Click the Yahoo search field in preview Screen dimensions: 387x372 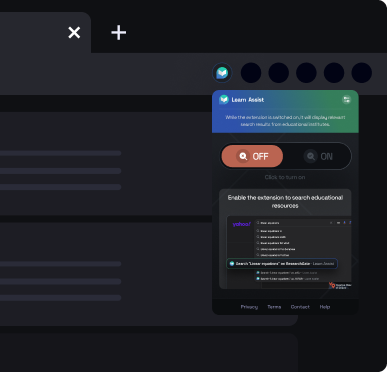click(294, 223)
